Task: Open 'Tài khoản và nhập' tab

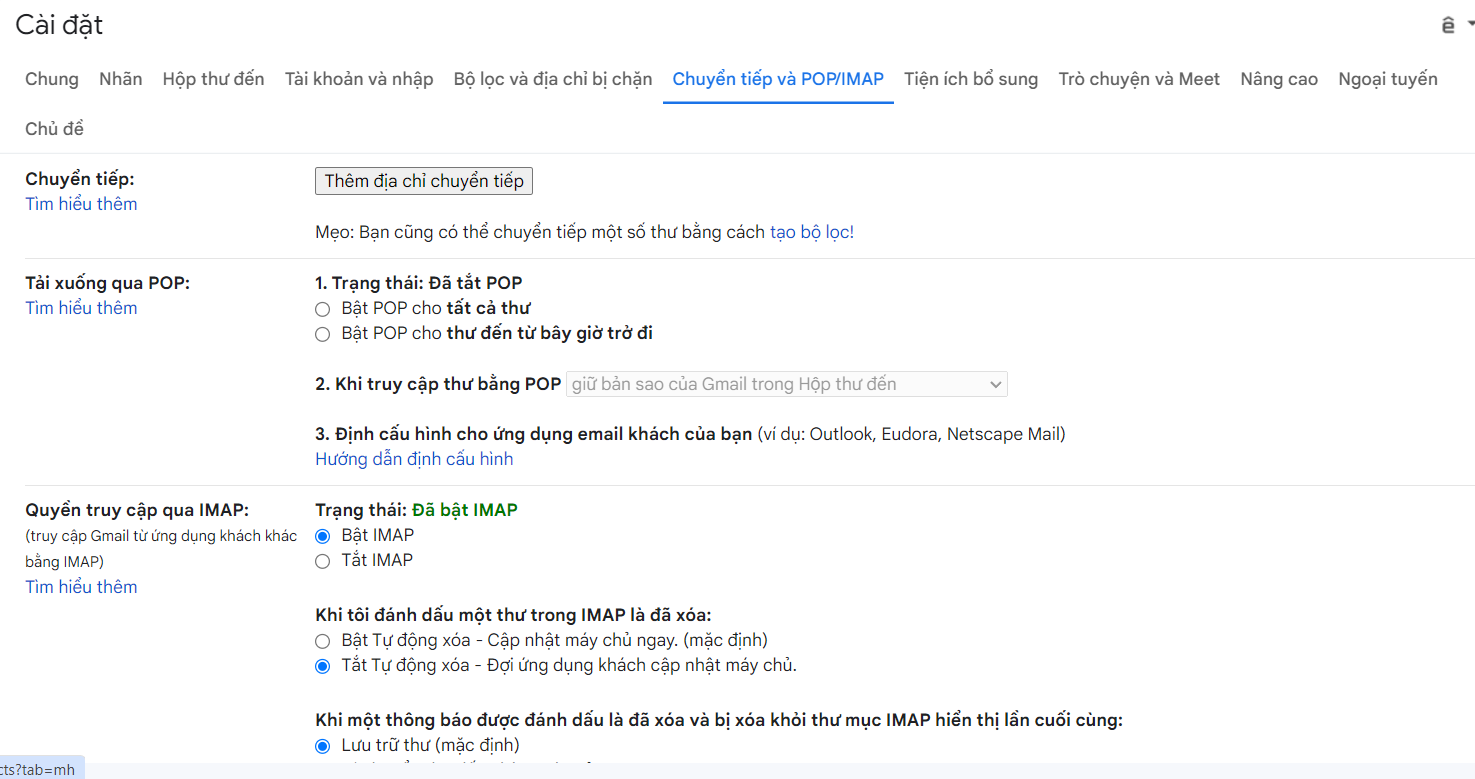Action: [x=359, y=79]
